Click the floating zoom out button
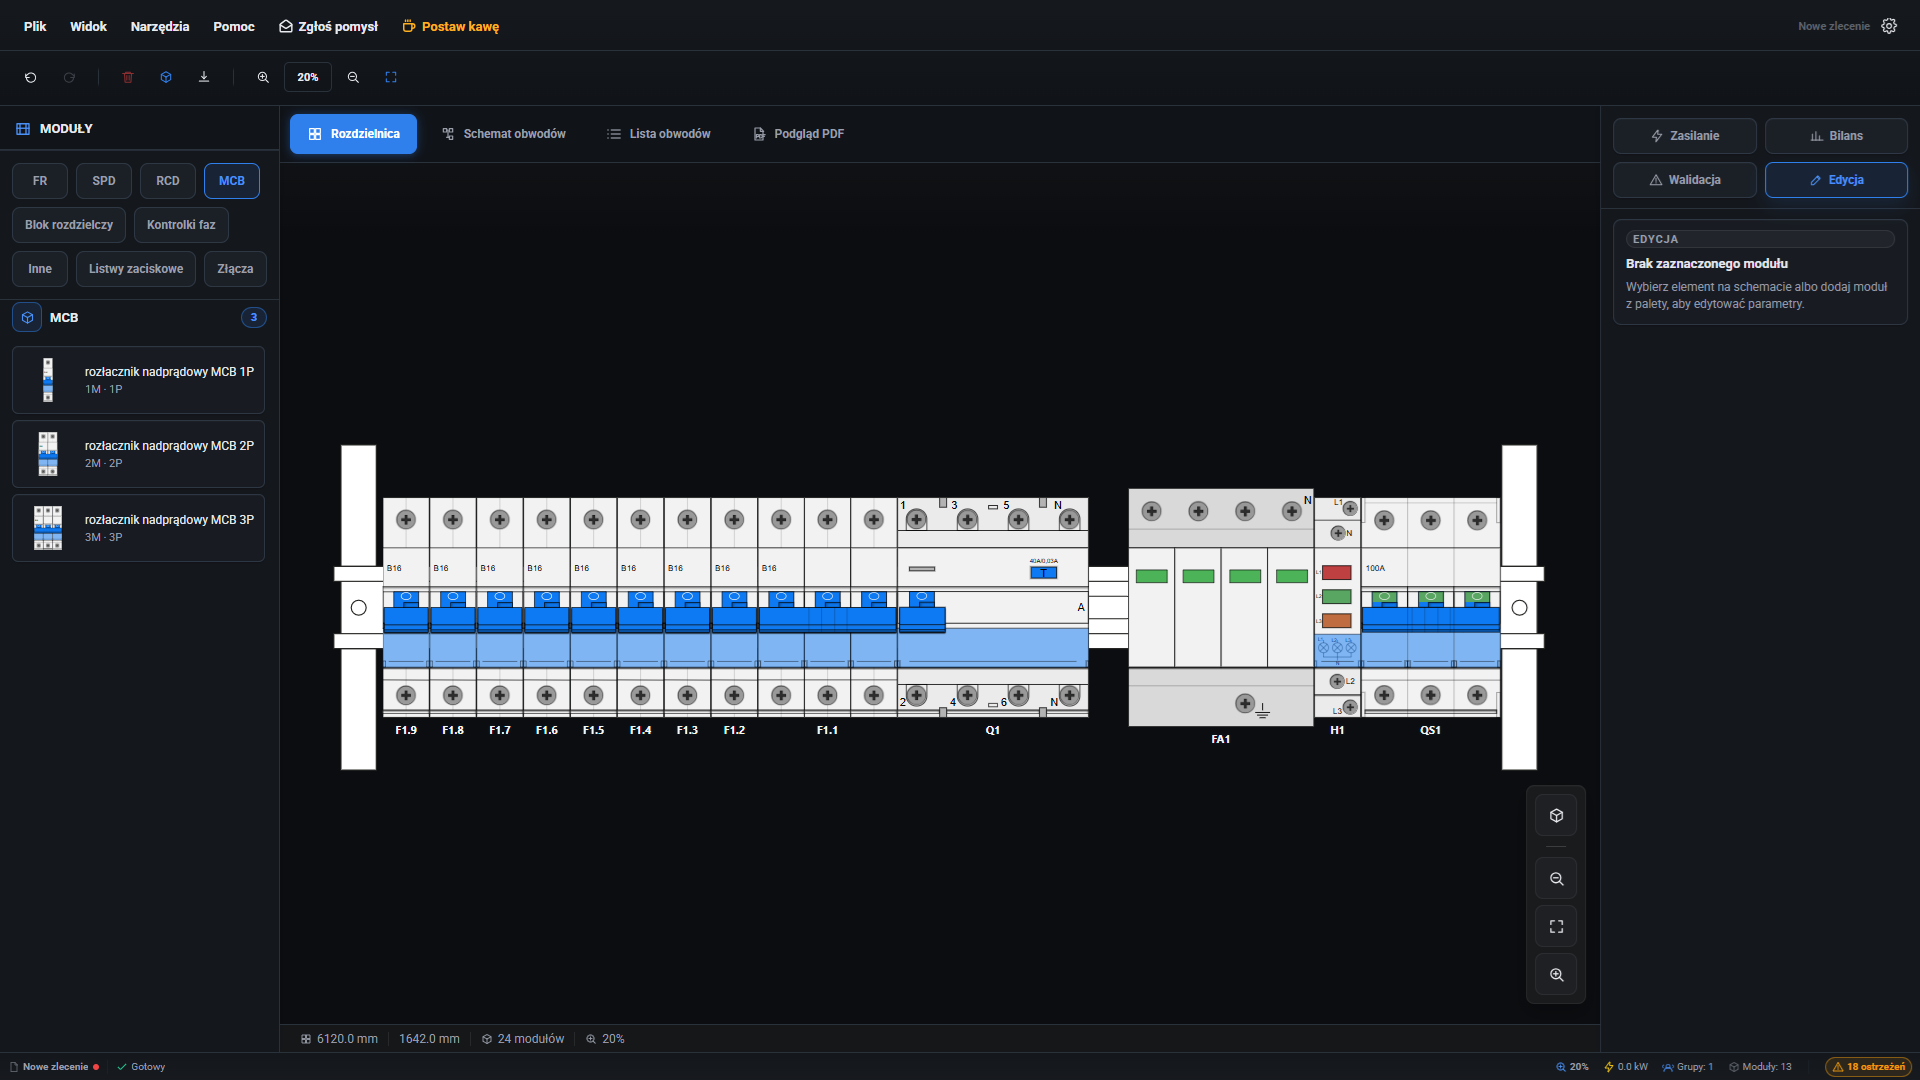Screen dimensions: 1920x1080 [x=1556, y=879]
